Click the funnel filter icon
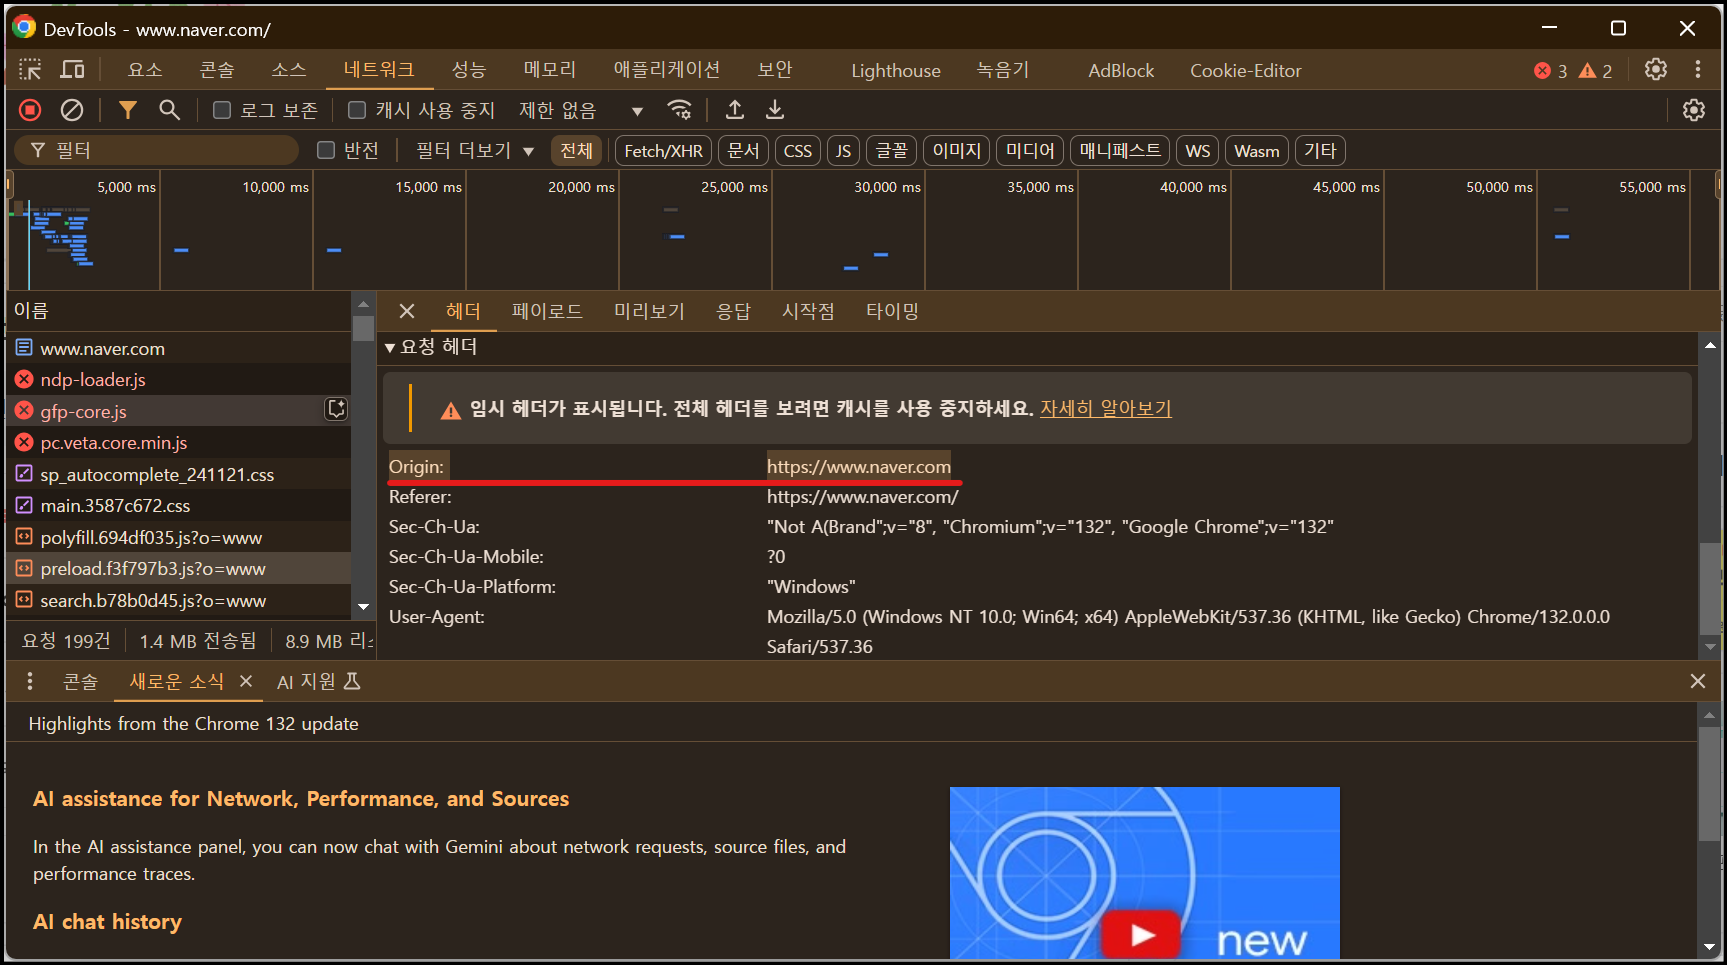 click(x=127, y=110)
